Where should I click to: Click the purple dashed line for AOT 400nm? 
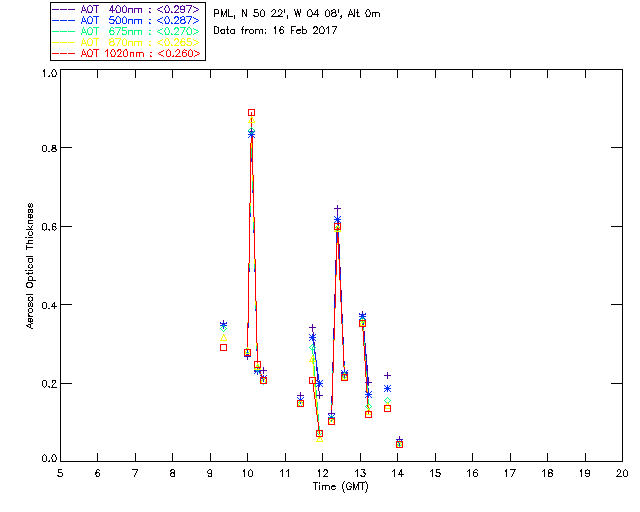pyautogui.click(x=64, y=9)
